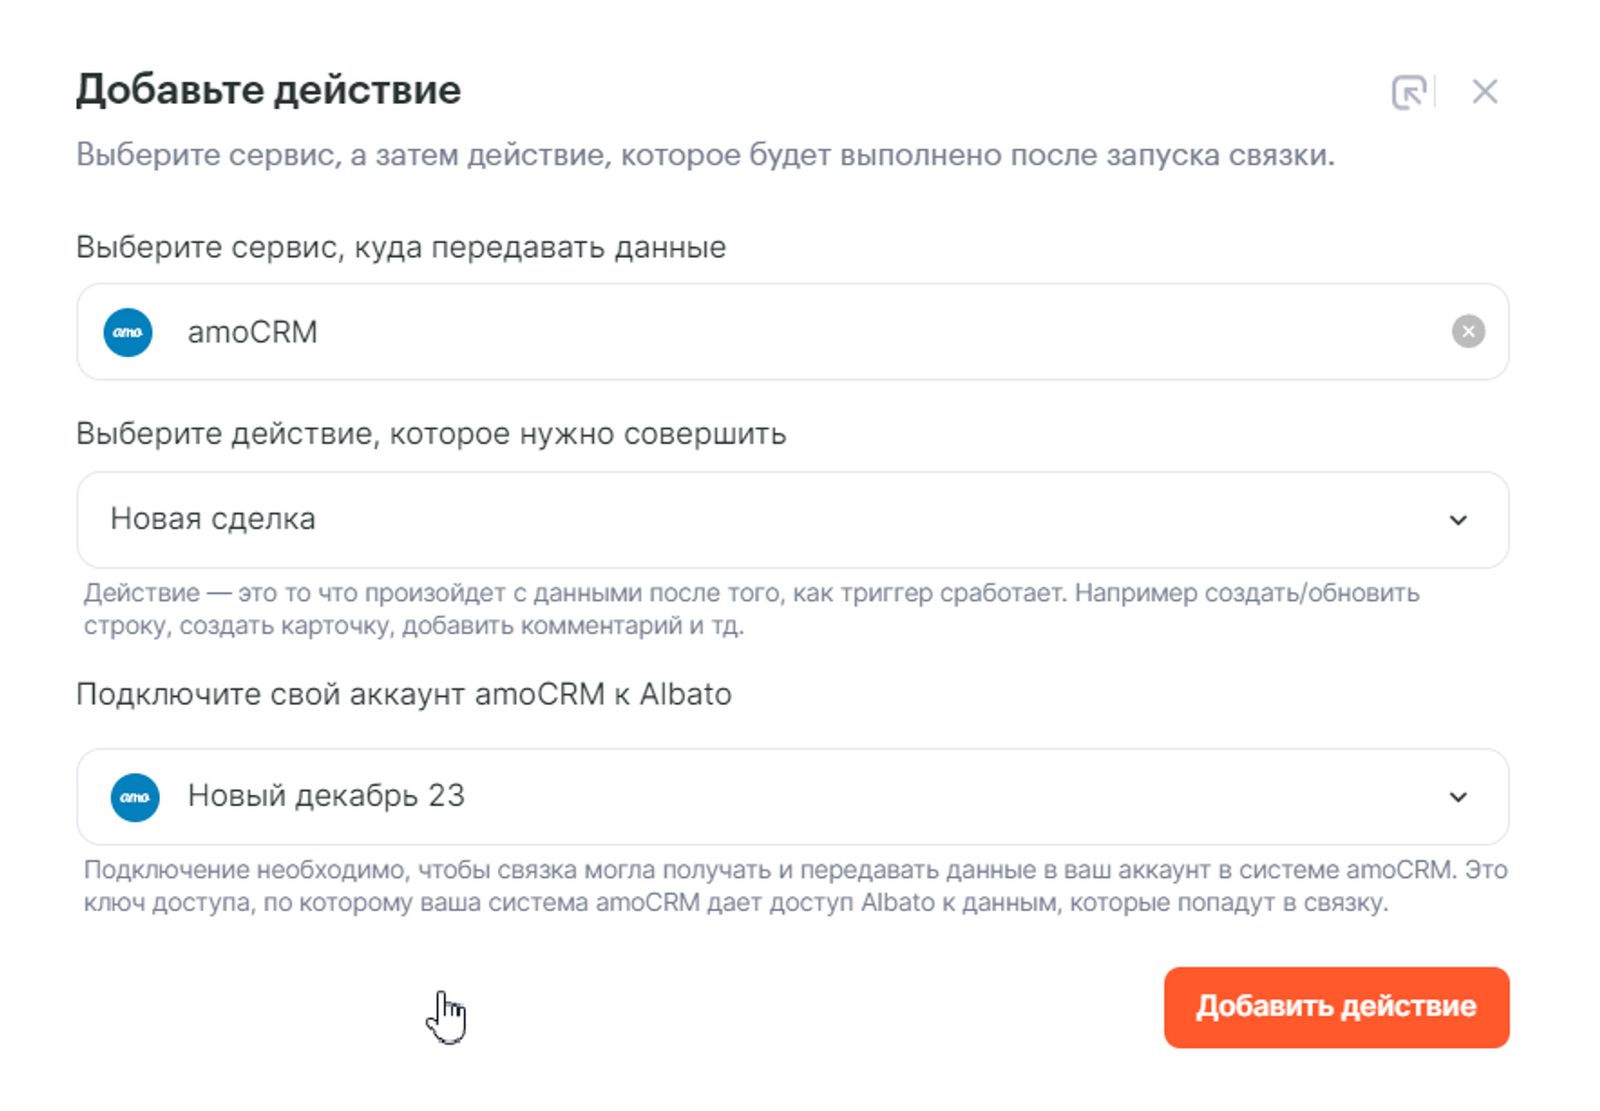Close the 'Добавьте действие' dialog
Image resolution: width=1600 pixels, height=1111 pixels.
click(x=1484, y=92)
